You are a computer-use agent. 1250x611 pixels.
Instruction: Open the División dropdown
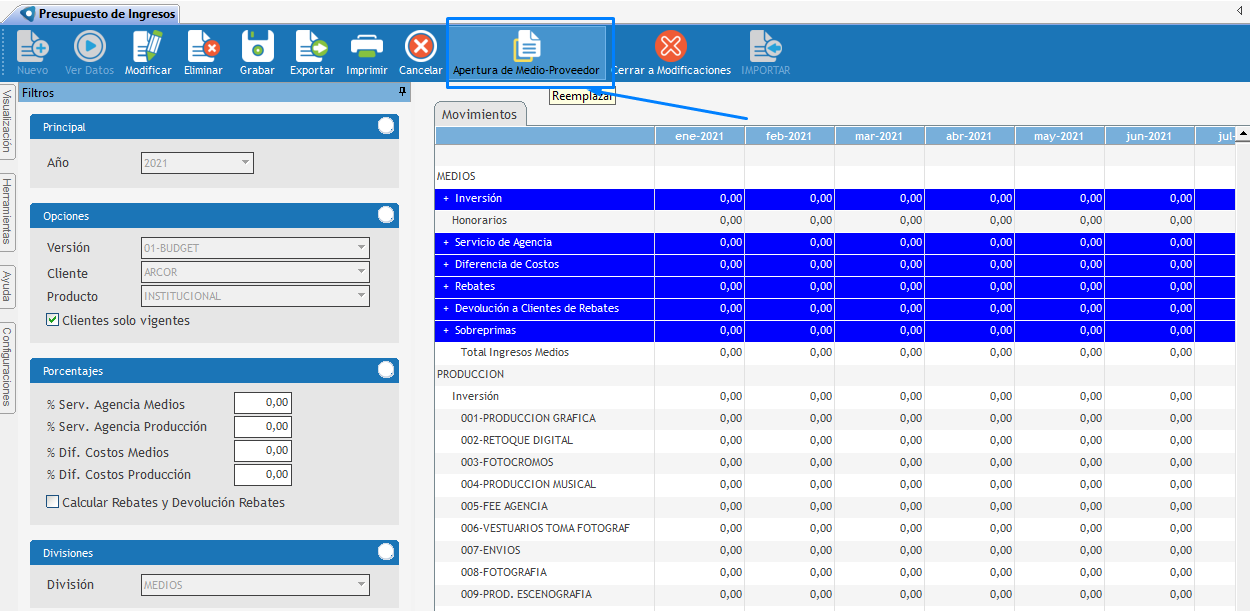coord(359,585)
